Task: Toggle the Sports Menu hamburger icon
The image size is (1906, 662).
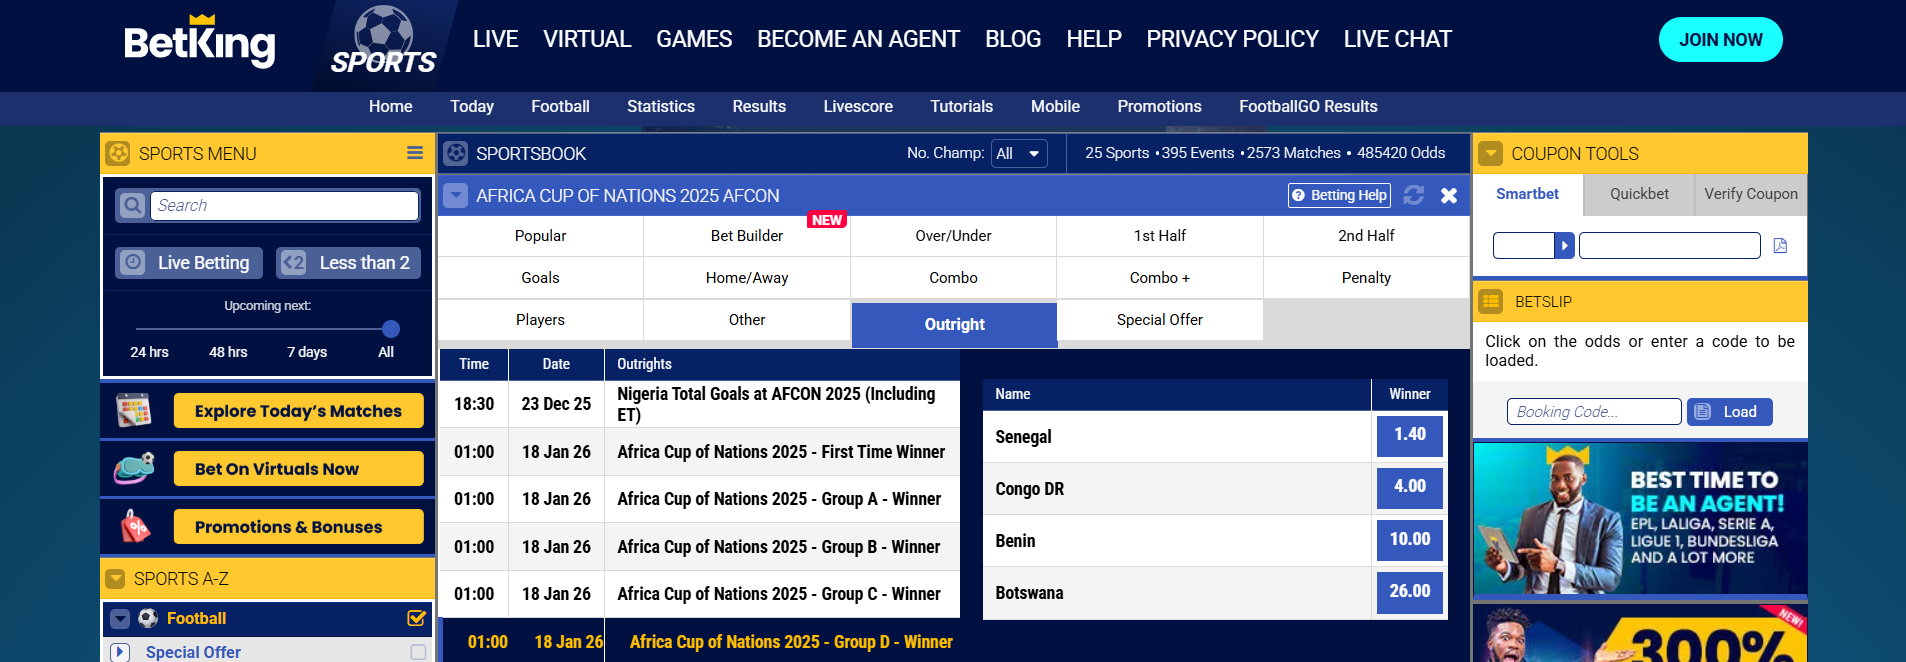Action: [415, 153]
